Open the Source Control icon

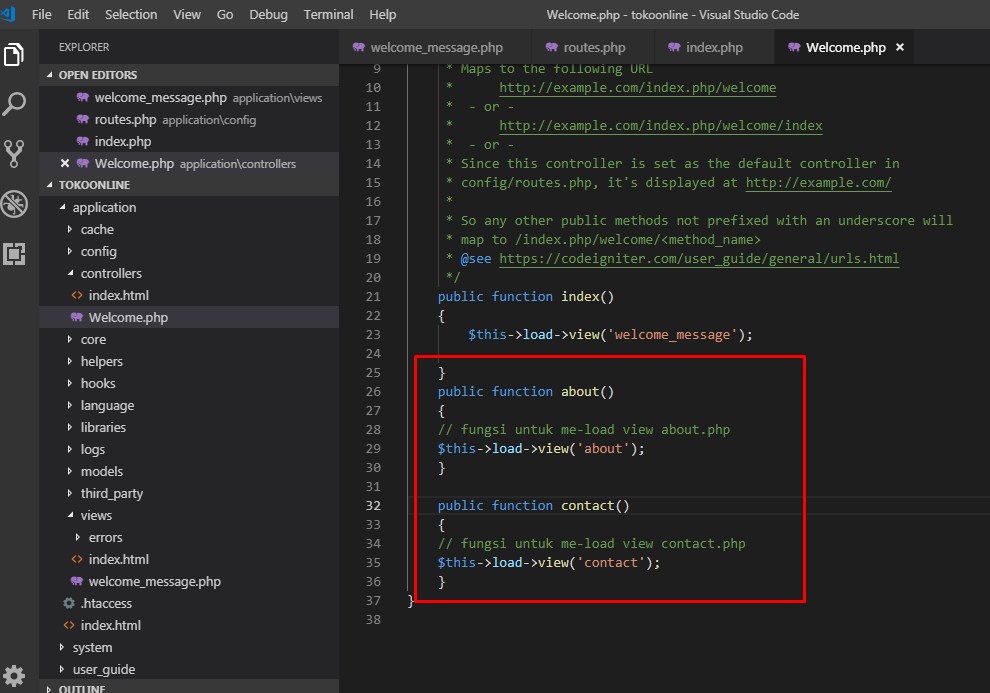coord(14,153)
